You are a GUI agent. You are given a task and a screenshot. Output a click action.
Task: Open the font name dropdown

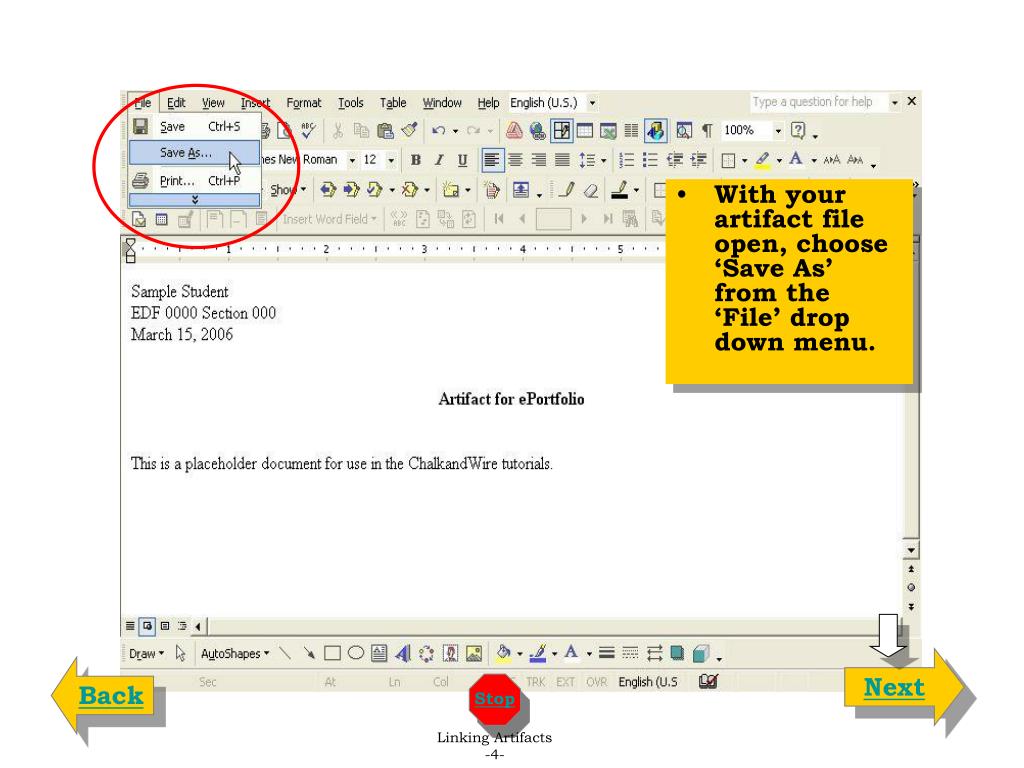click(x=352, y=160)
